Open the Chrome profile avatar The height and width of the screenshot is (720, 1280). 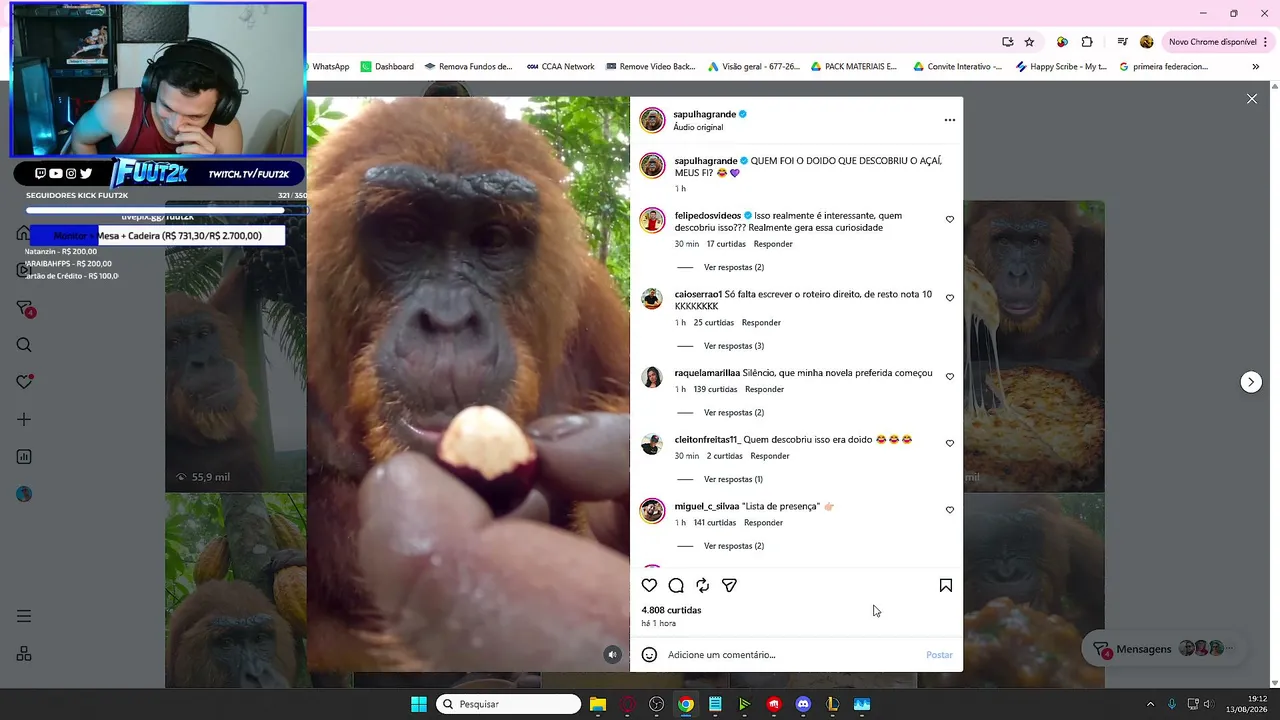coord(1147,42)
